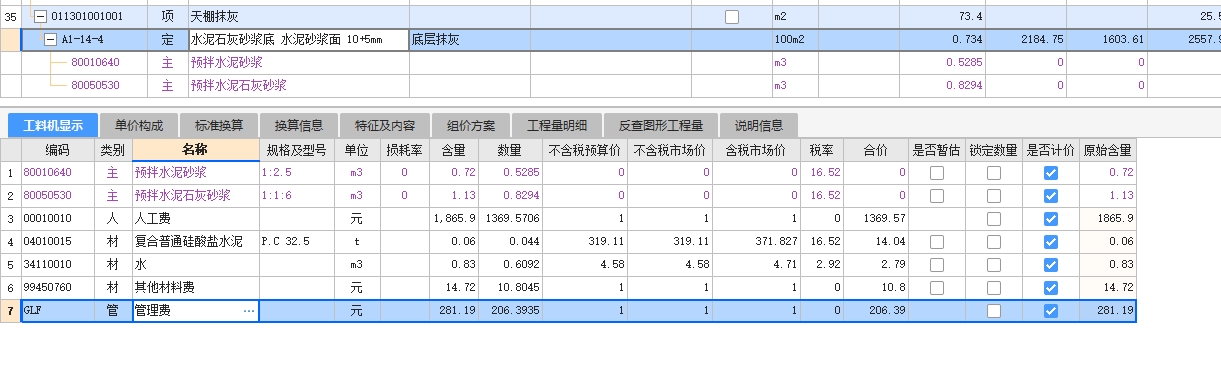Image resolution: width=1221 pixels, height=370 pixels.
Task: Switch to the 工料机显示 tab
Action: (x=53, y=126)
